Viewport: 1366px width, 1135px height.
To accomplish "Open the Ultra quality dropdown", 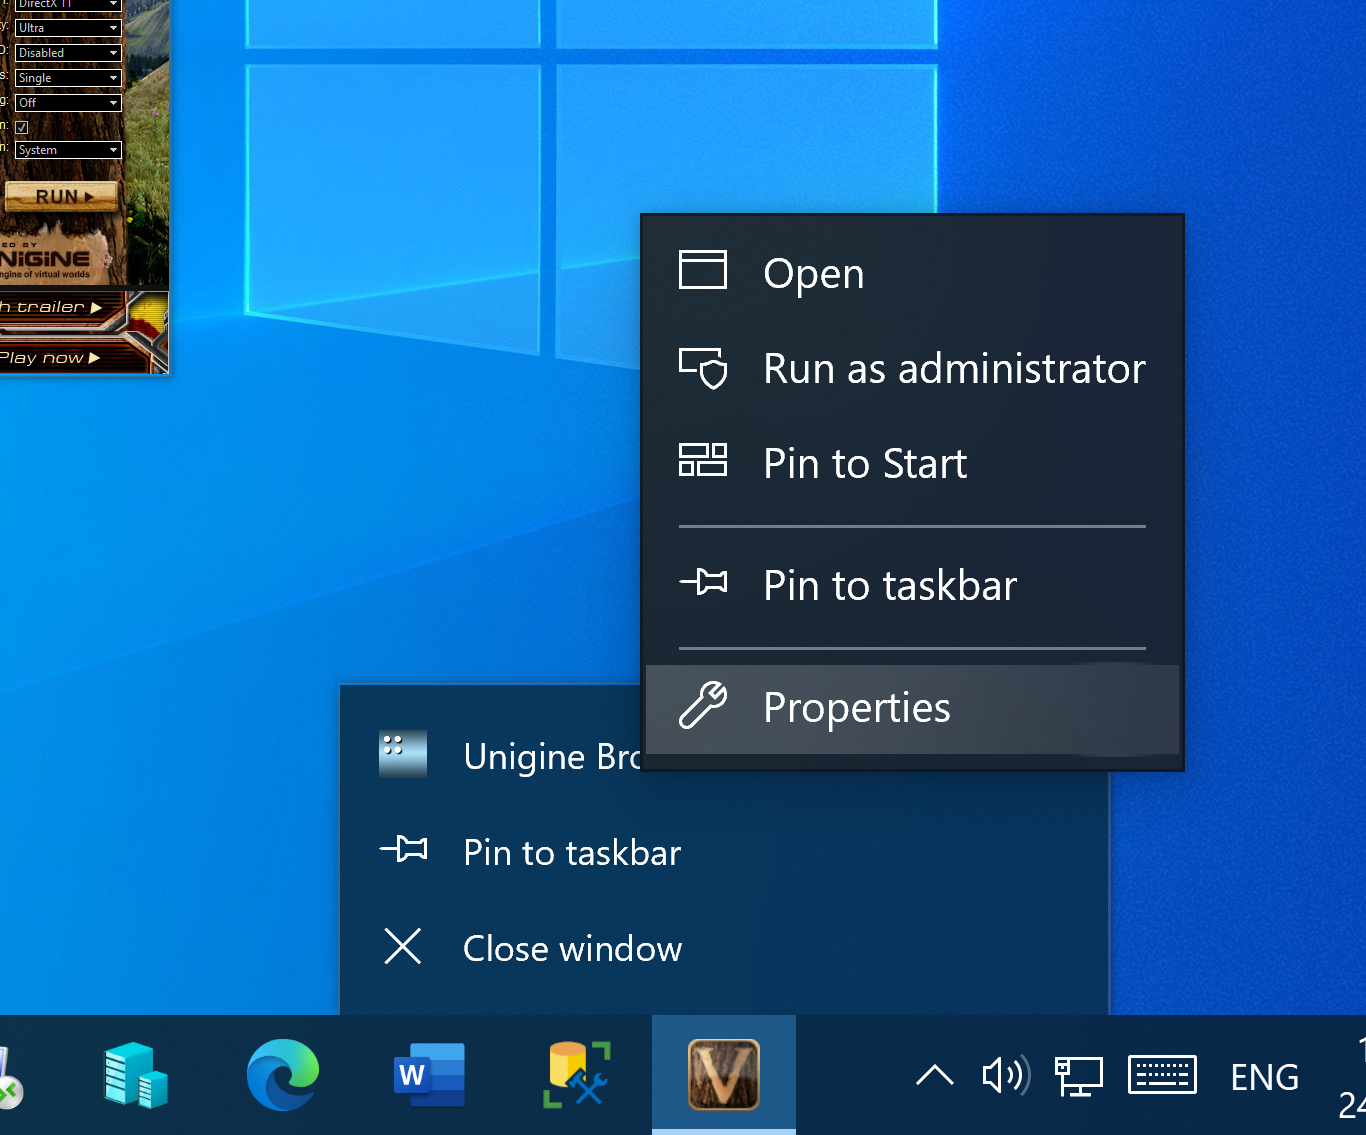I will tap(68, 28).
